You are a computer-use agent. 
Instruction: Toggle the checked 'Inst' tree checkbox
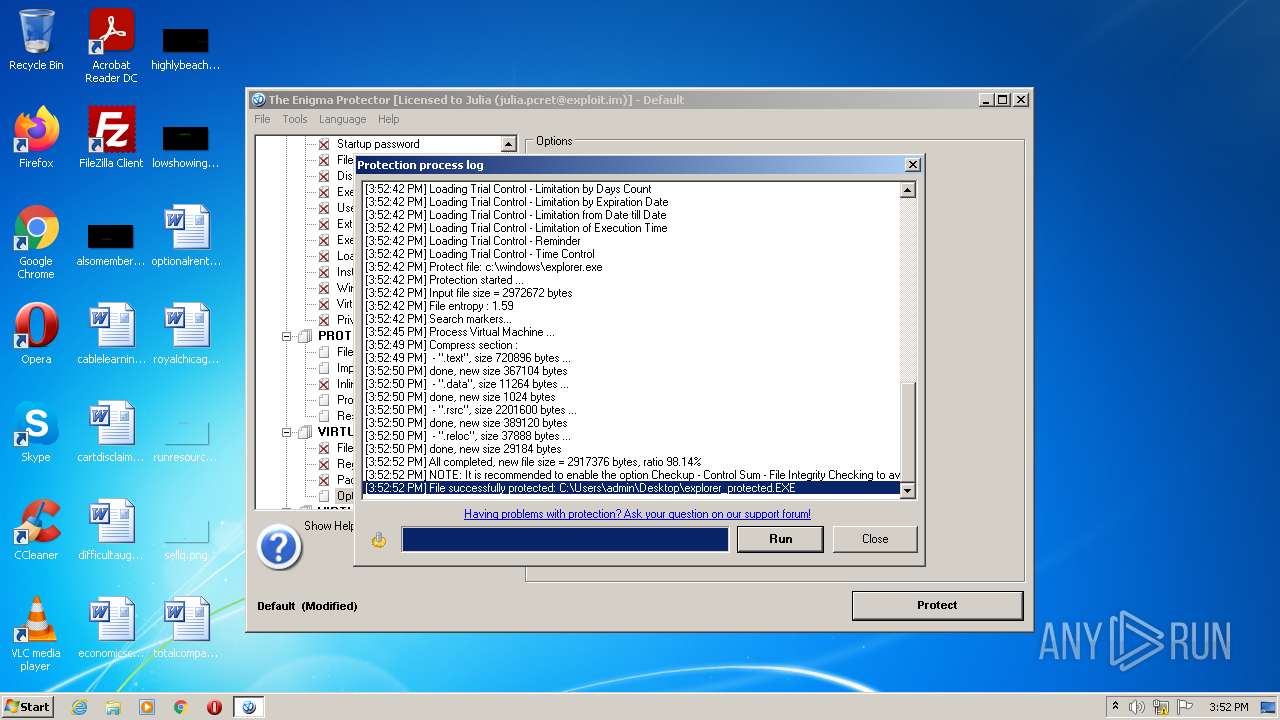click(324, 272)
